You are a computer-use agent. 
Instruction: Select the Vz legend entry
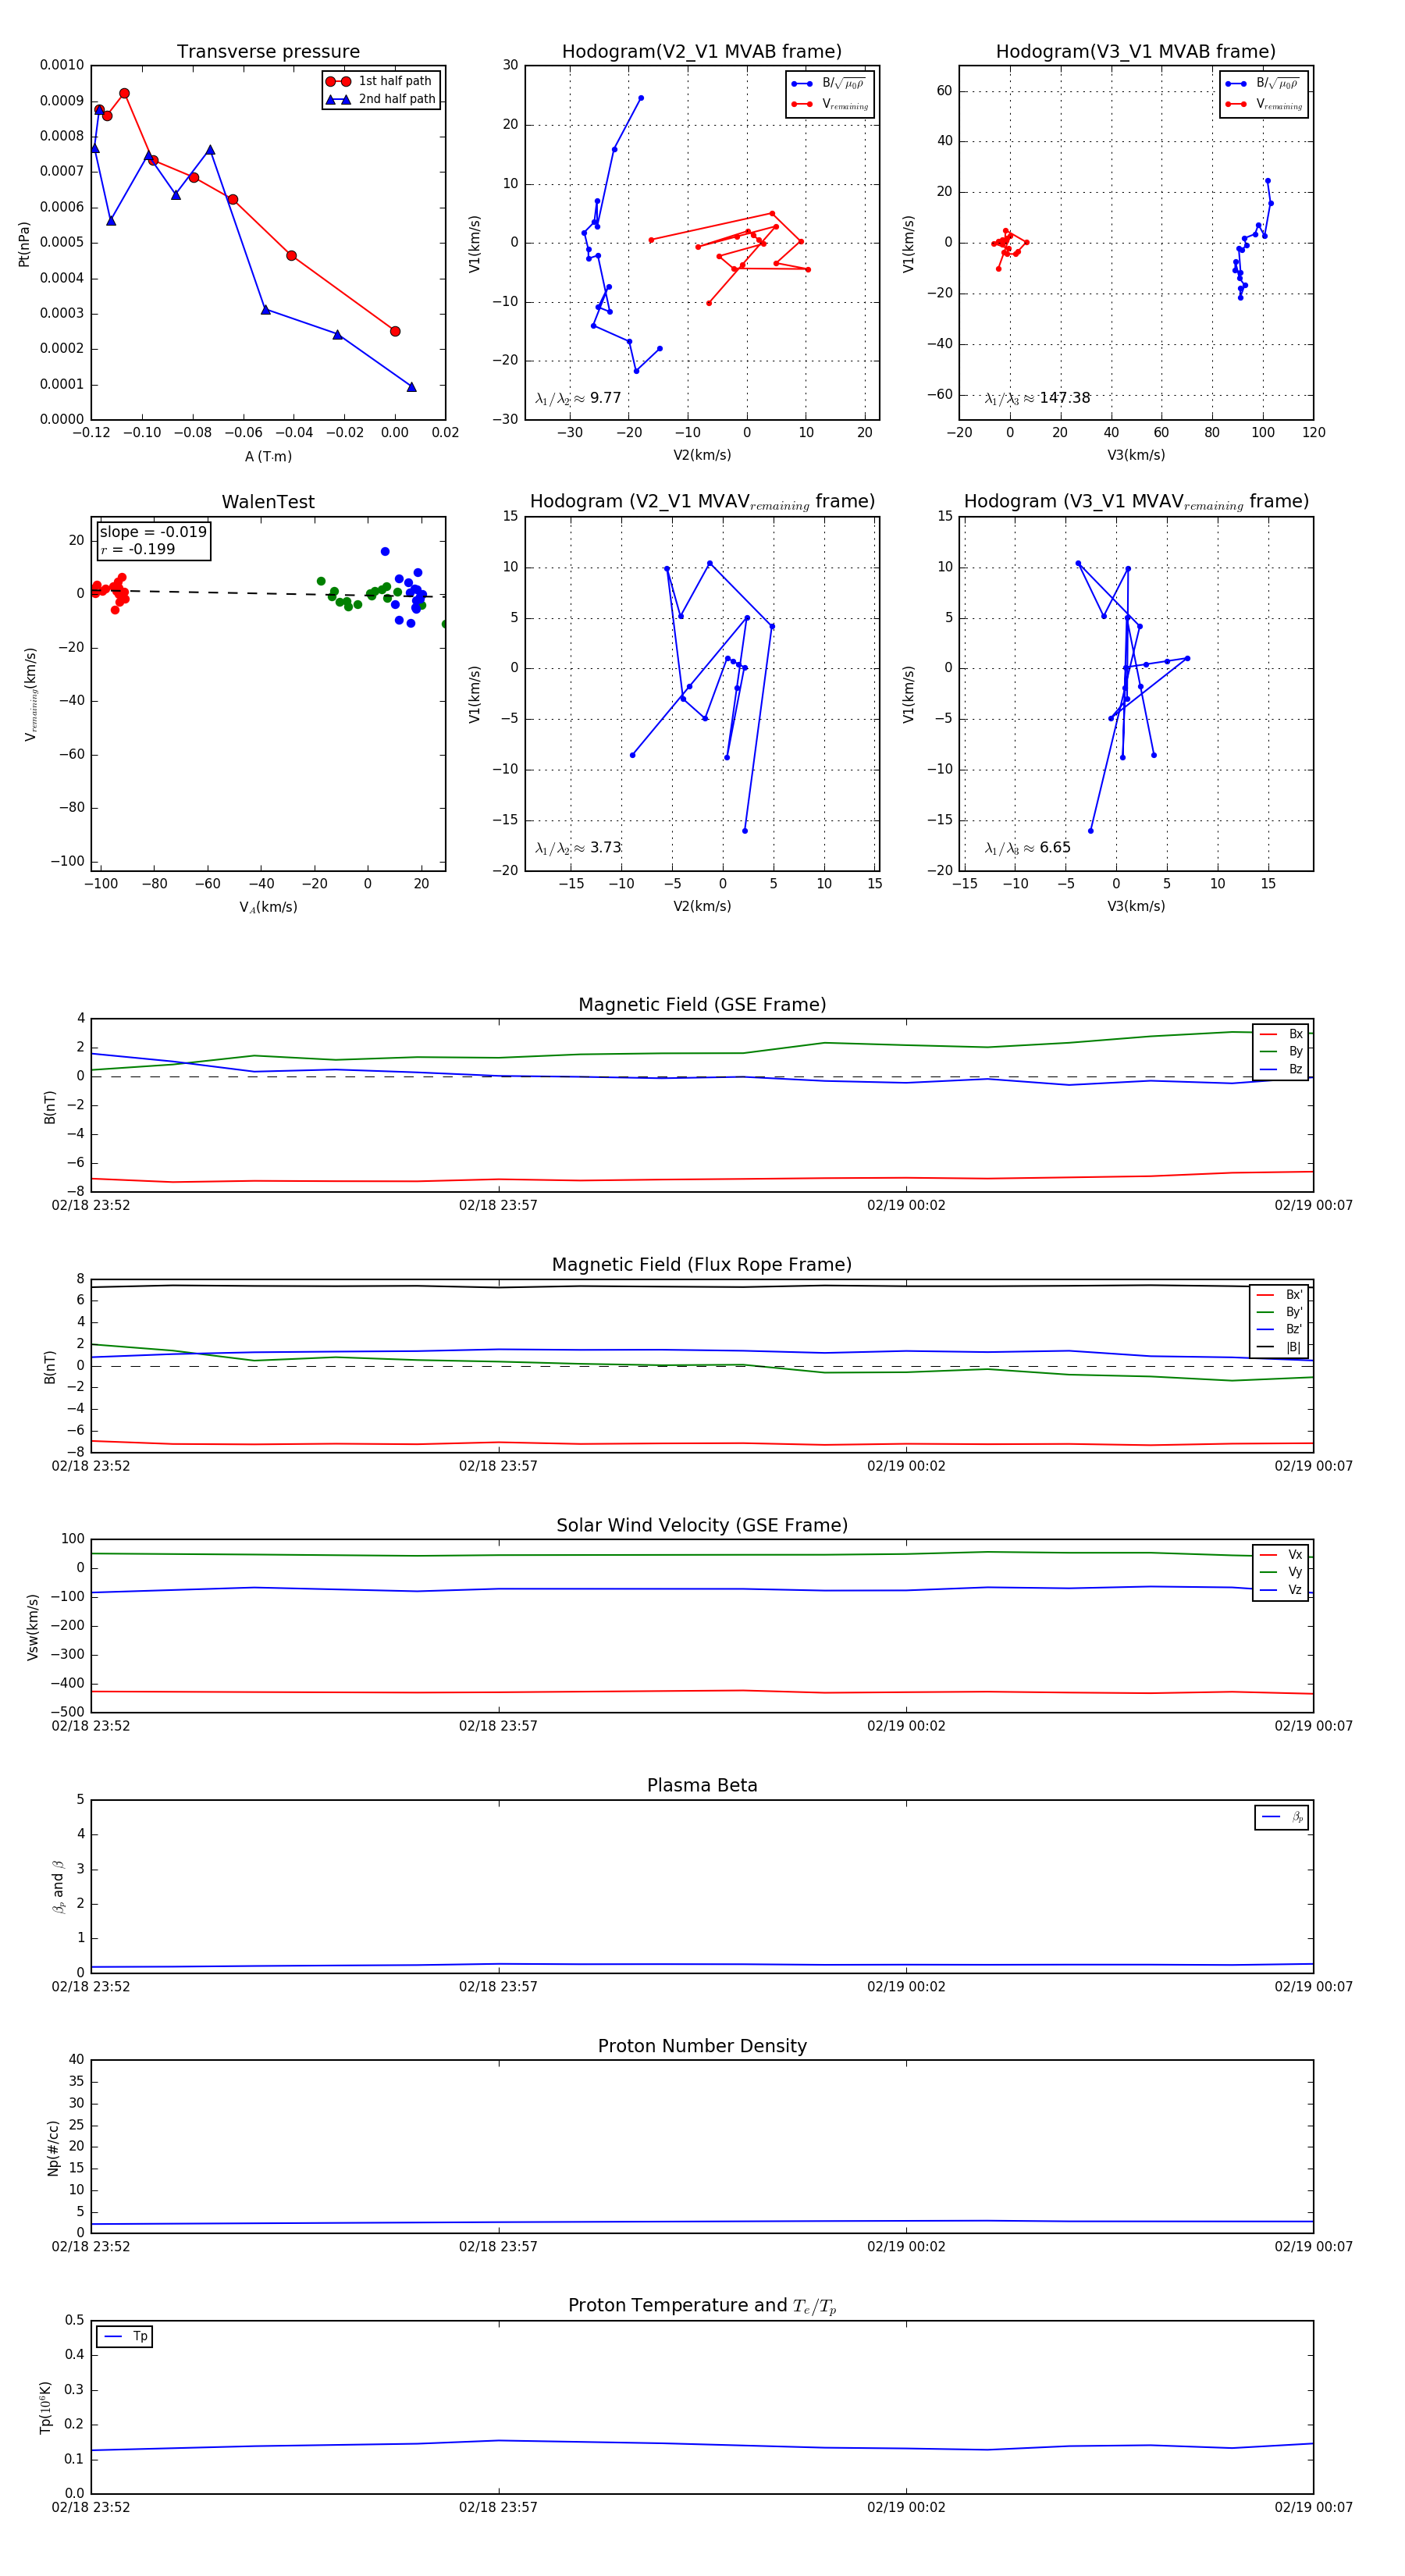1281,1590
